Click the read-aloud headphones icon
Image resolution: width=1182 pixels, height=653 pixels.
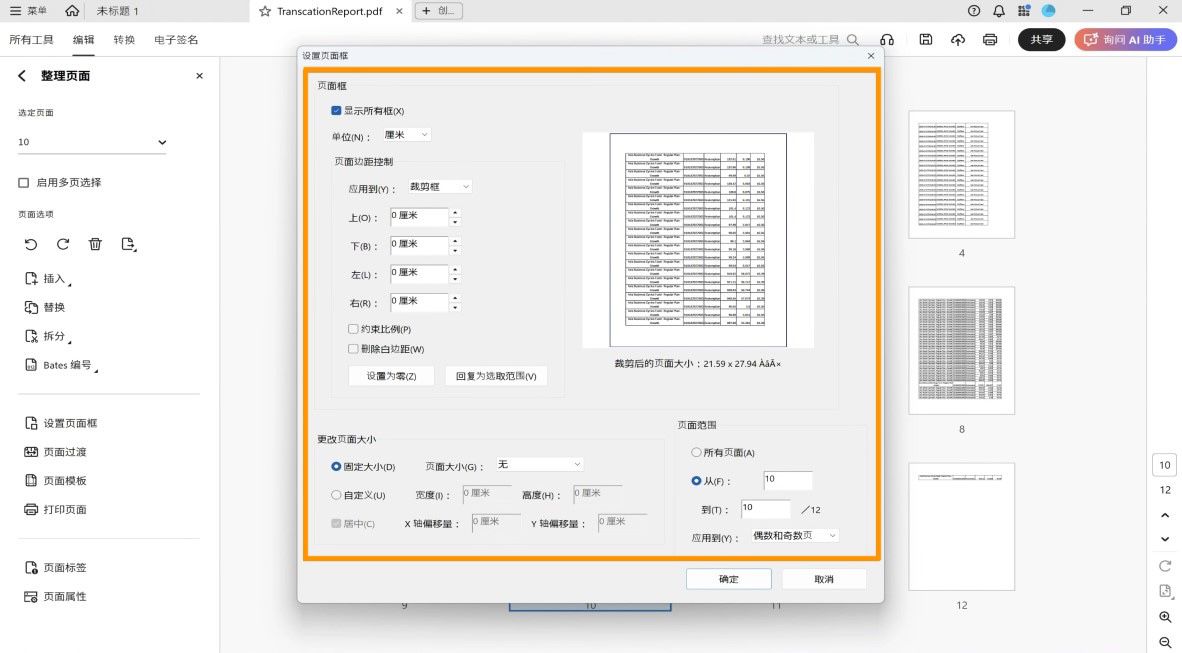click(887, 39)
